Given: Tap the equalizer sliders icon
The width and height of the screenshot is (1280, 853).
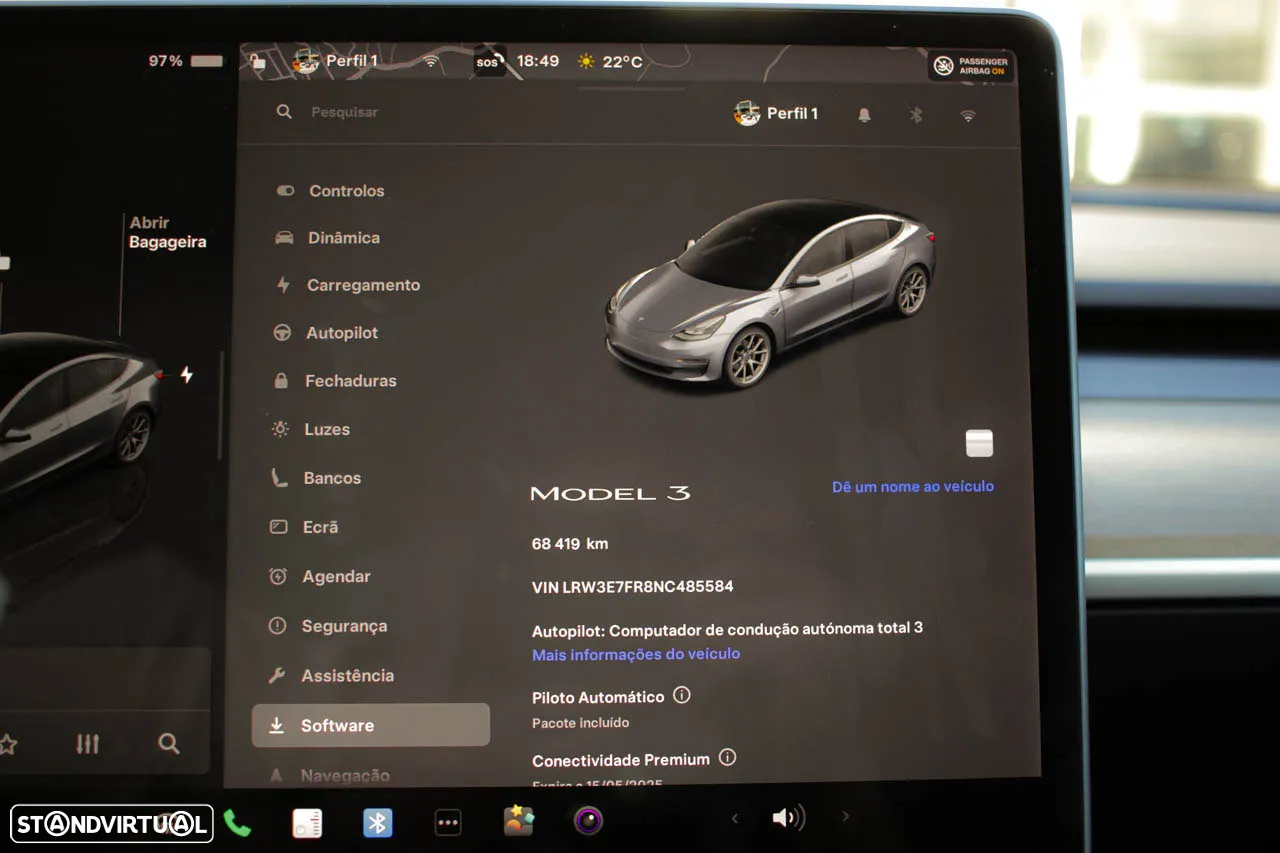Looking at the screenshot, I should (88, 743).
